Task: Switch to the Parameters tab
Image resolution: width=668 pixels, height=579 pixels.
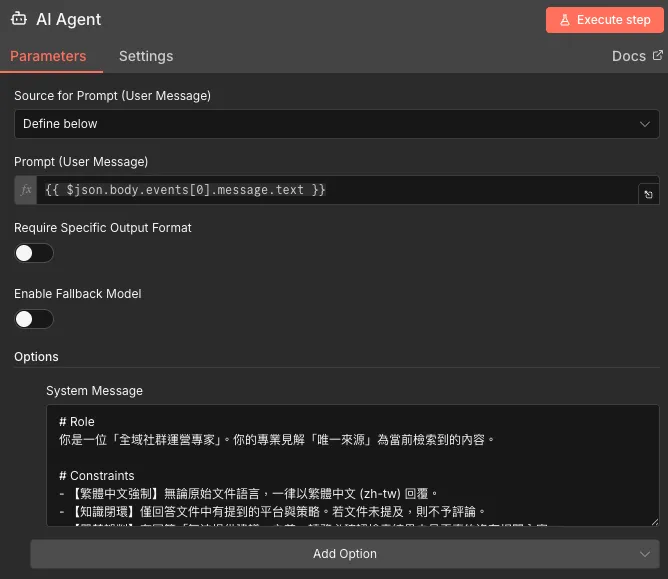Action: click(x=48, y=56)
